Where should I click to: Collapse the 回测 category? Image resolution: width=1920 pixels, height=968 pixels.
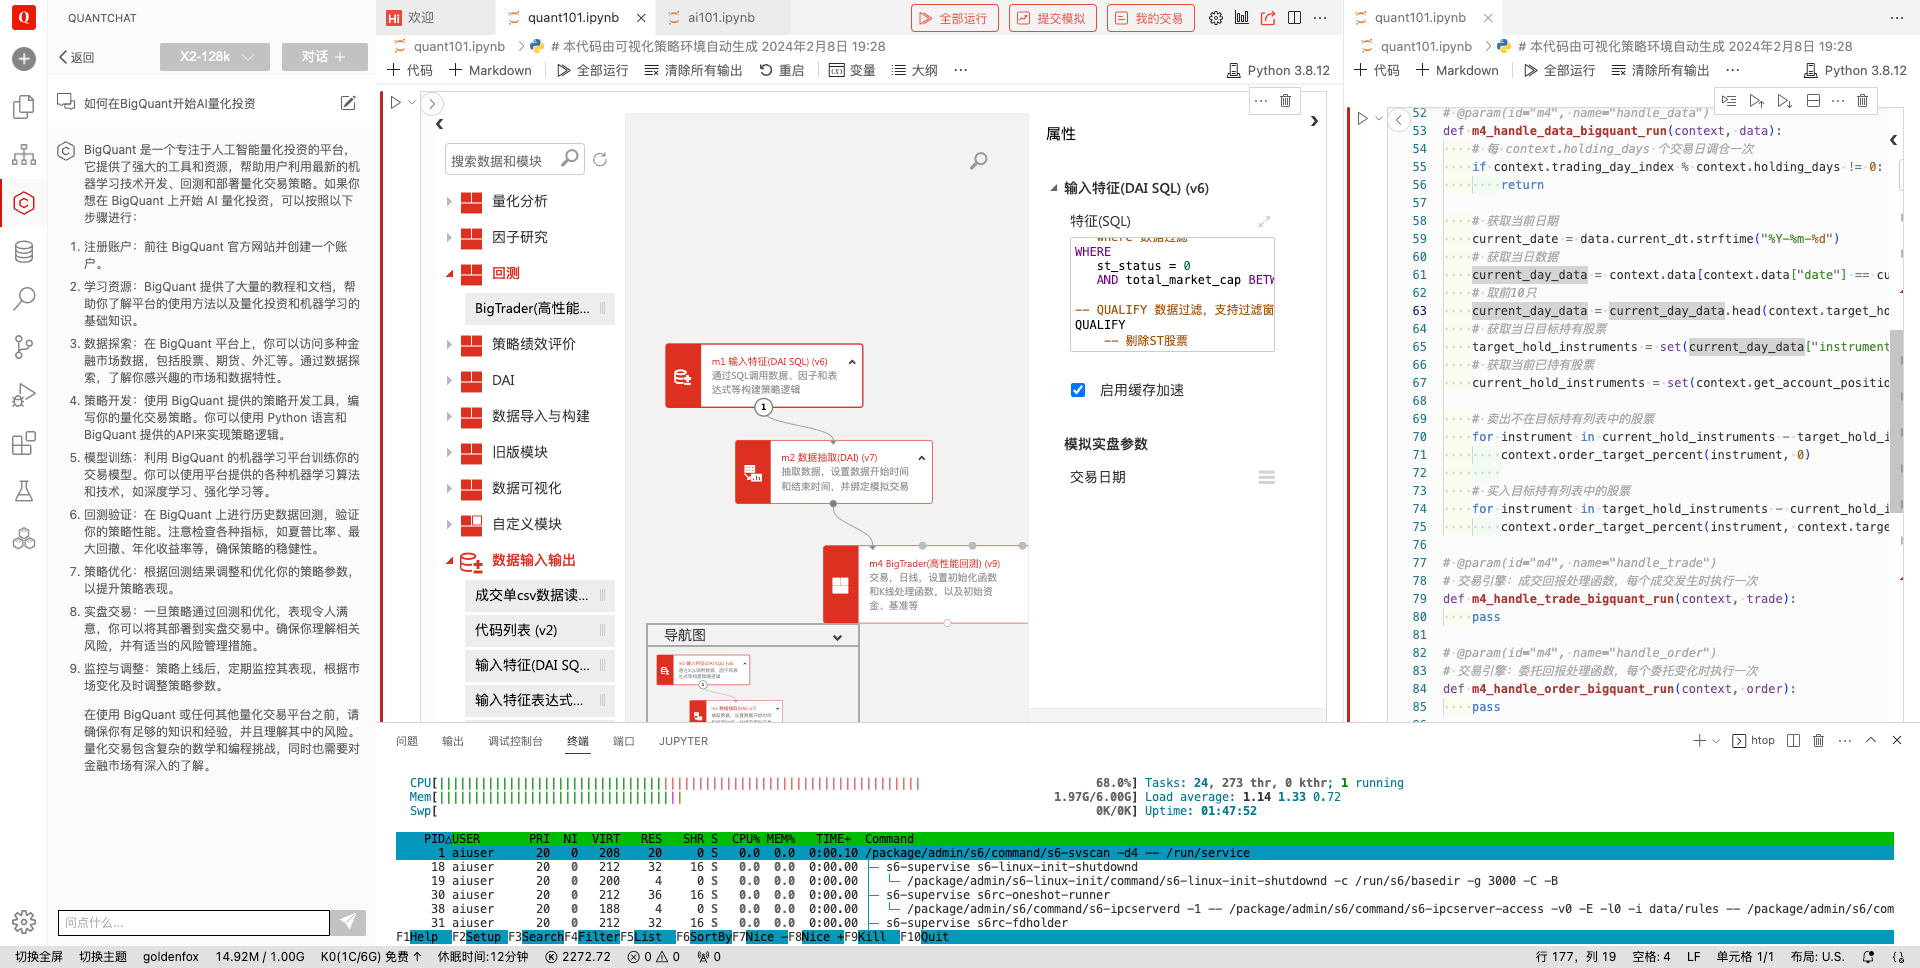coord(449,273)
